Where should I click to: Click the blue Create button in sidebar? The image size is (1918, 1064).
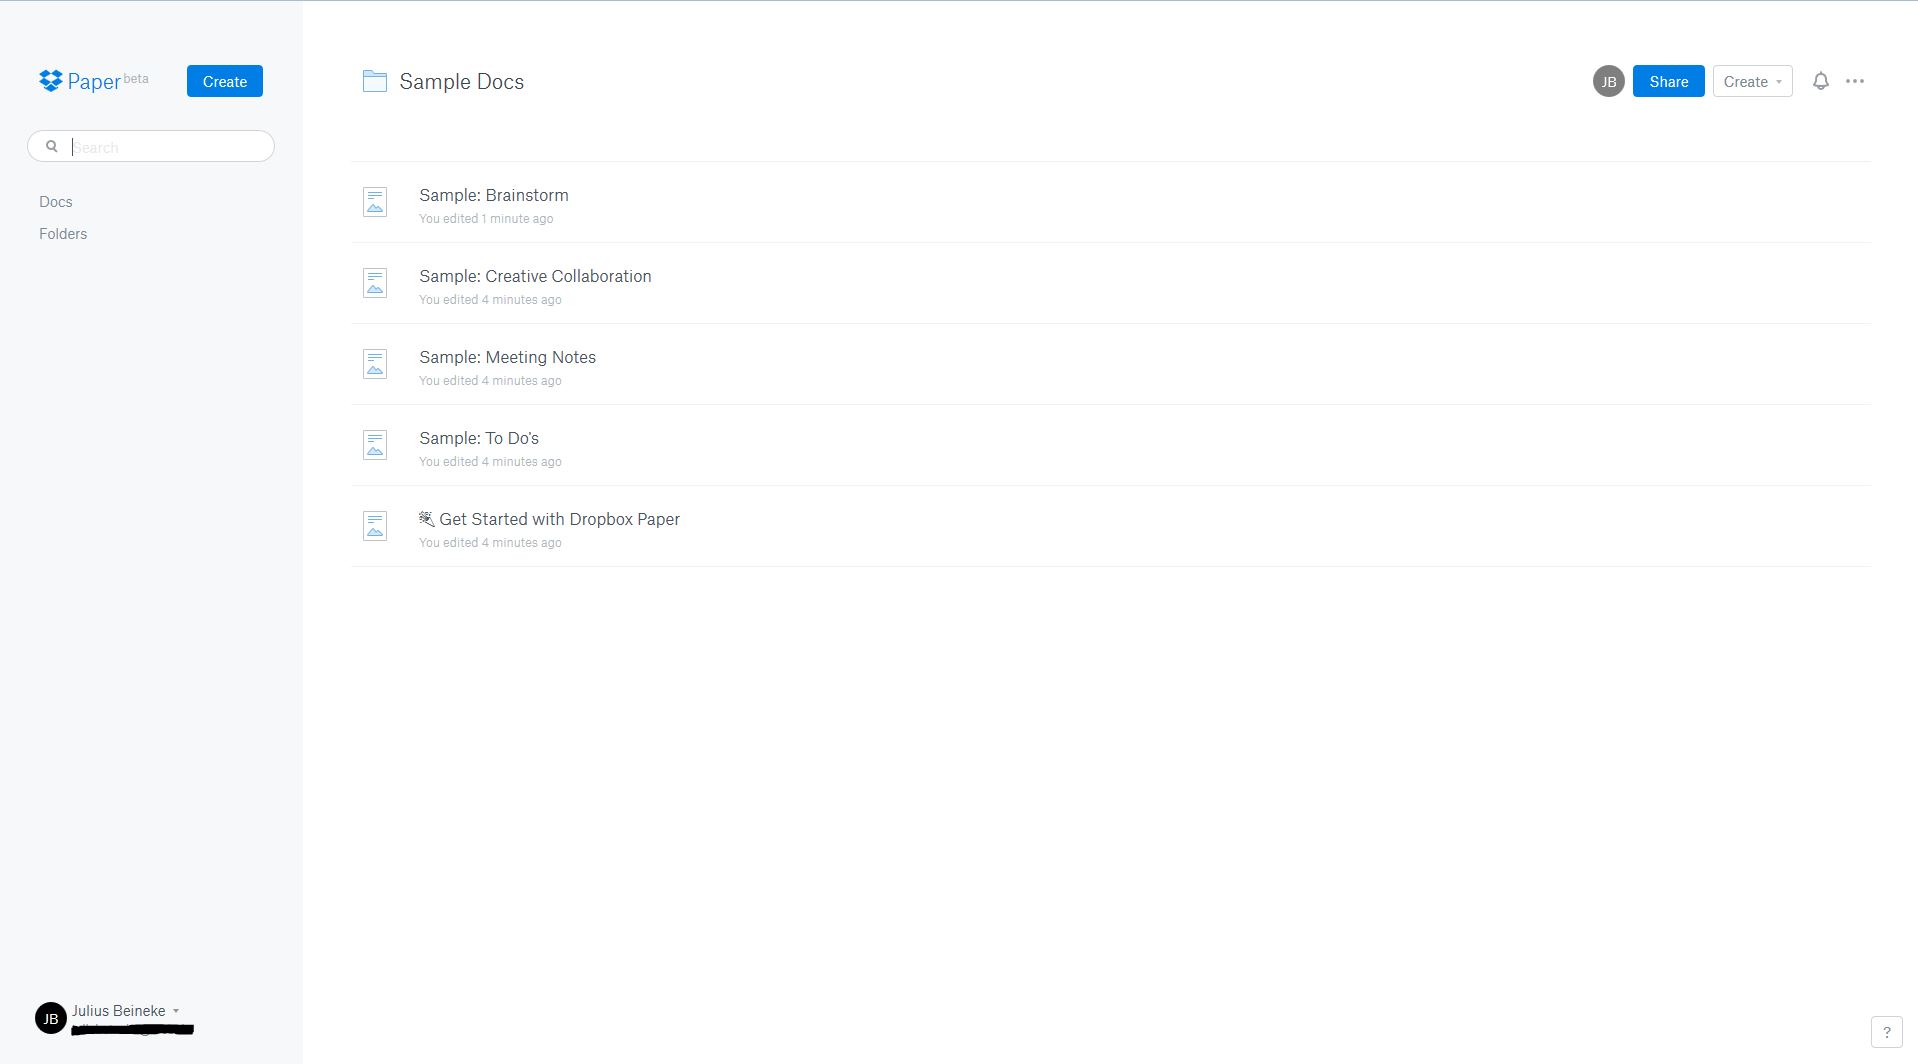[x=225, y=81]
